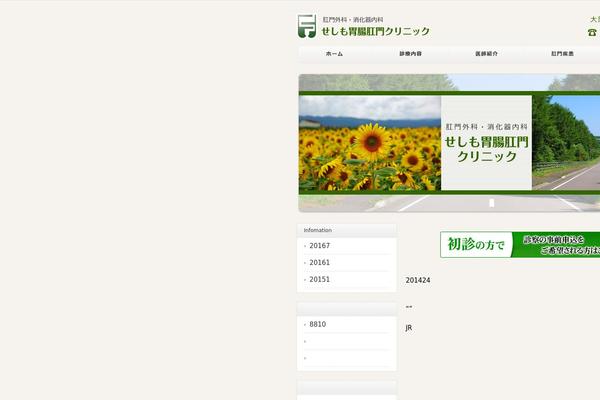
Task: Click the telephone icon in the header
Action: coord(592,33)
